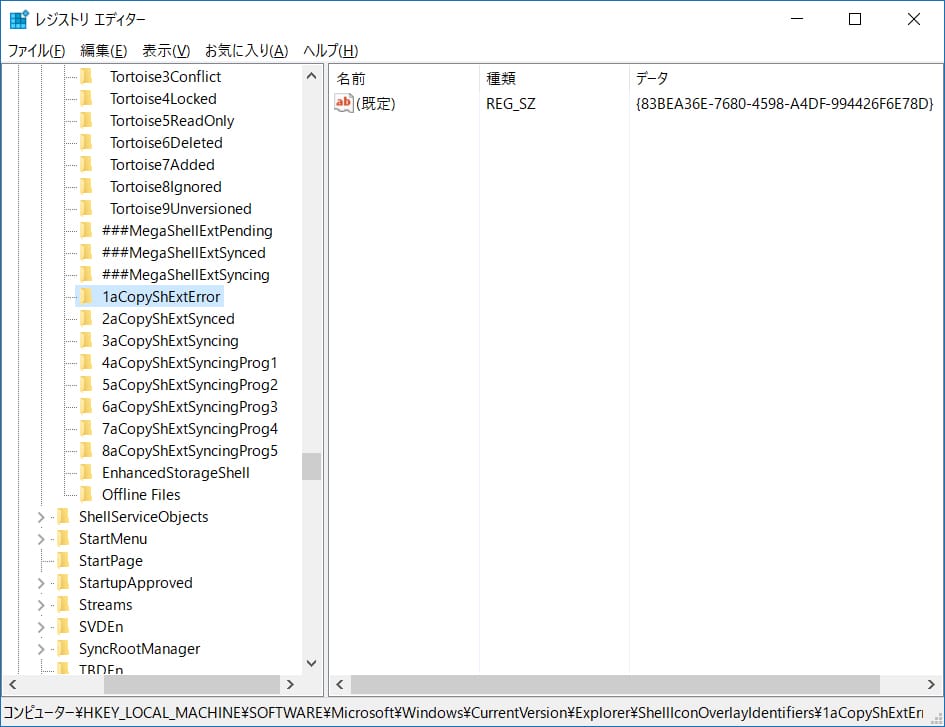This screenshot has height=727, width=945.
Task: Click tree pane horizontal scroll left arrow
Action: tap(13, 684)
